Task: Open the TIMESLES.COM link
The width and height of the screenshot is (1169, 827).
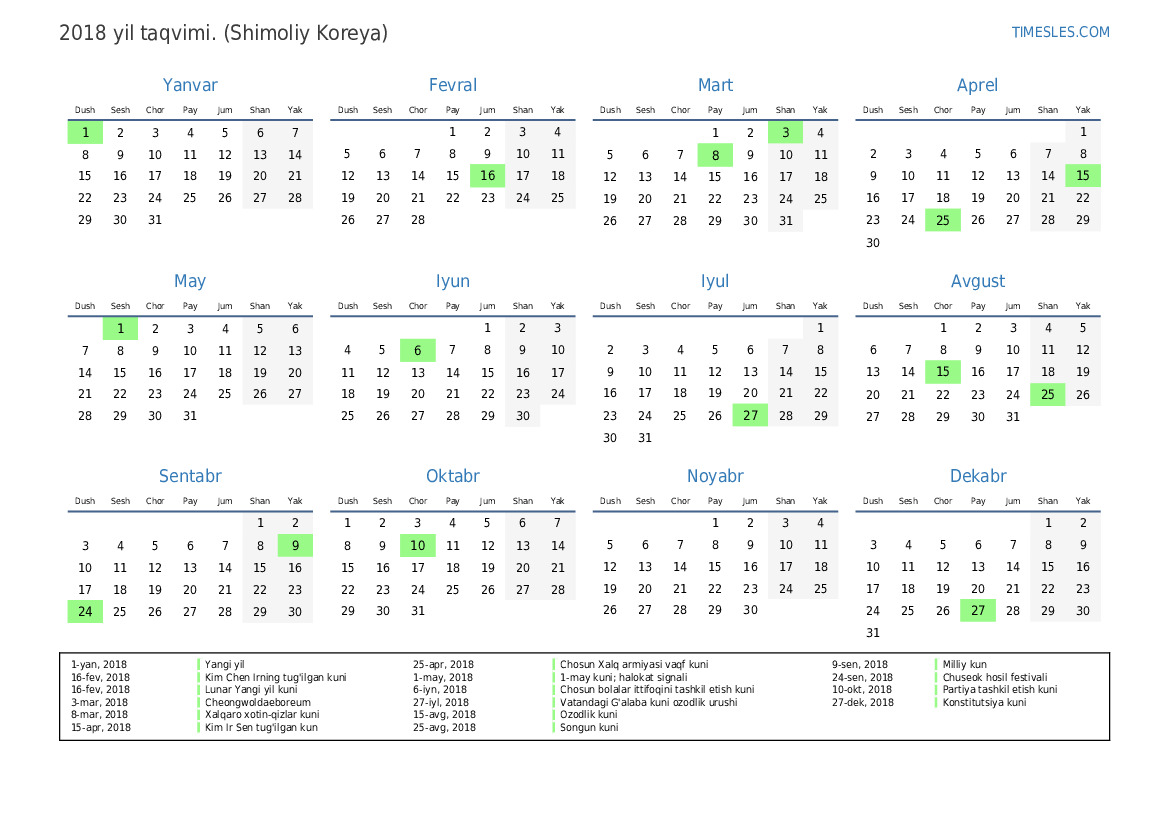Action: 1060,32
